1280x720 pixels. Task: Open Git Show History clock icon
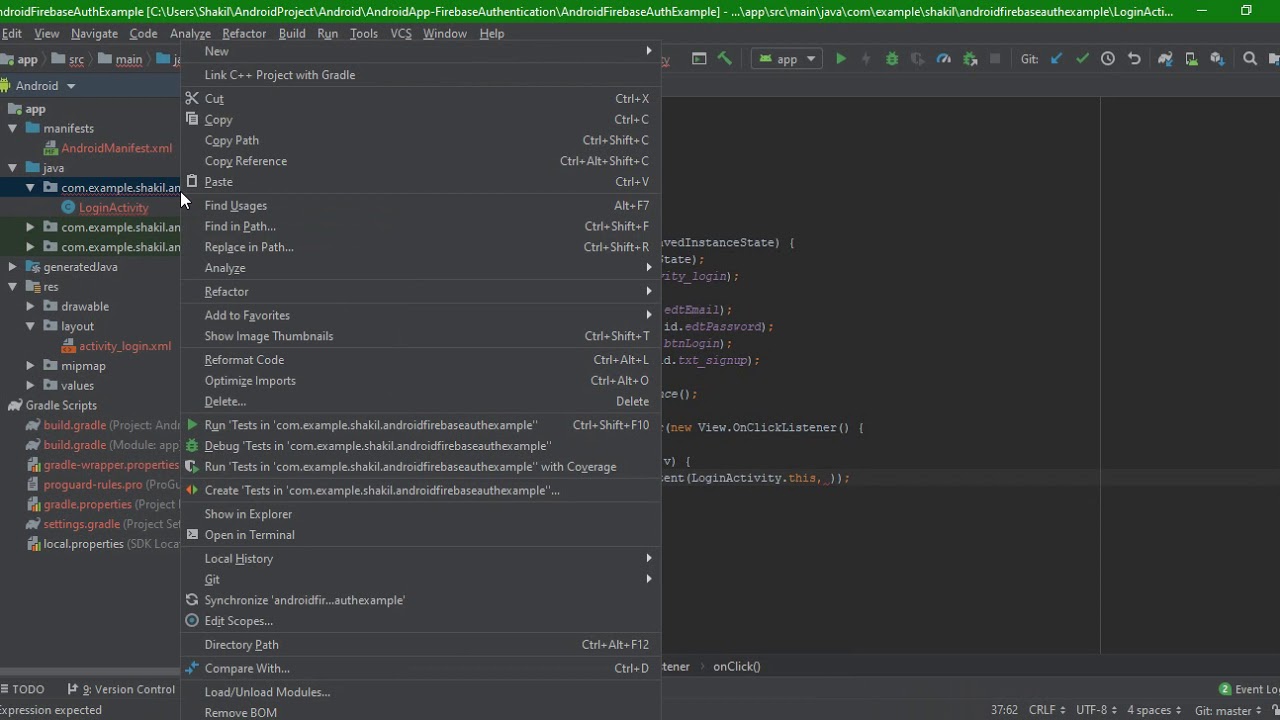1108,59
